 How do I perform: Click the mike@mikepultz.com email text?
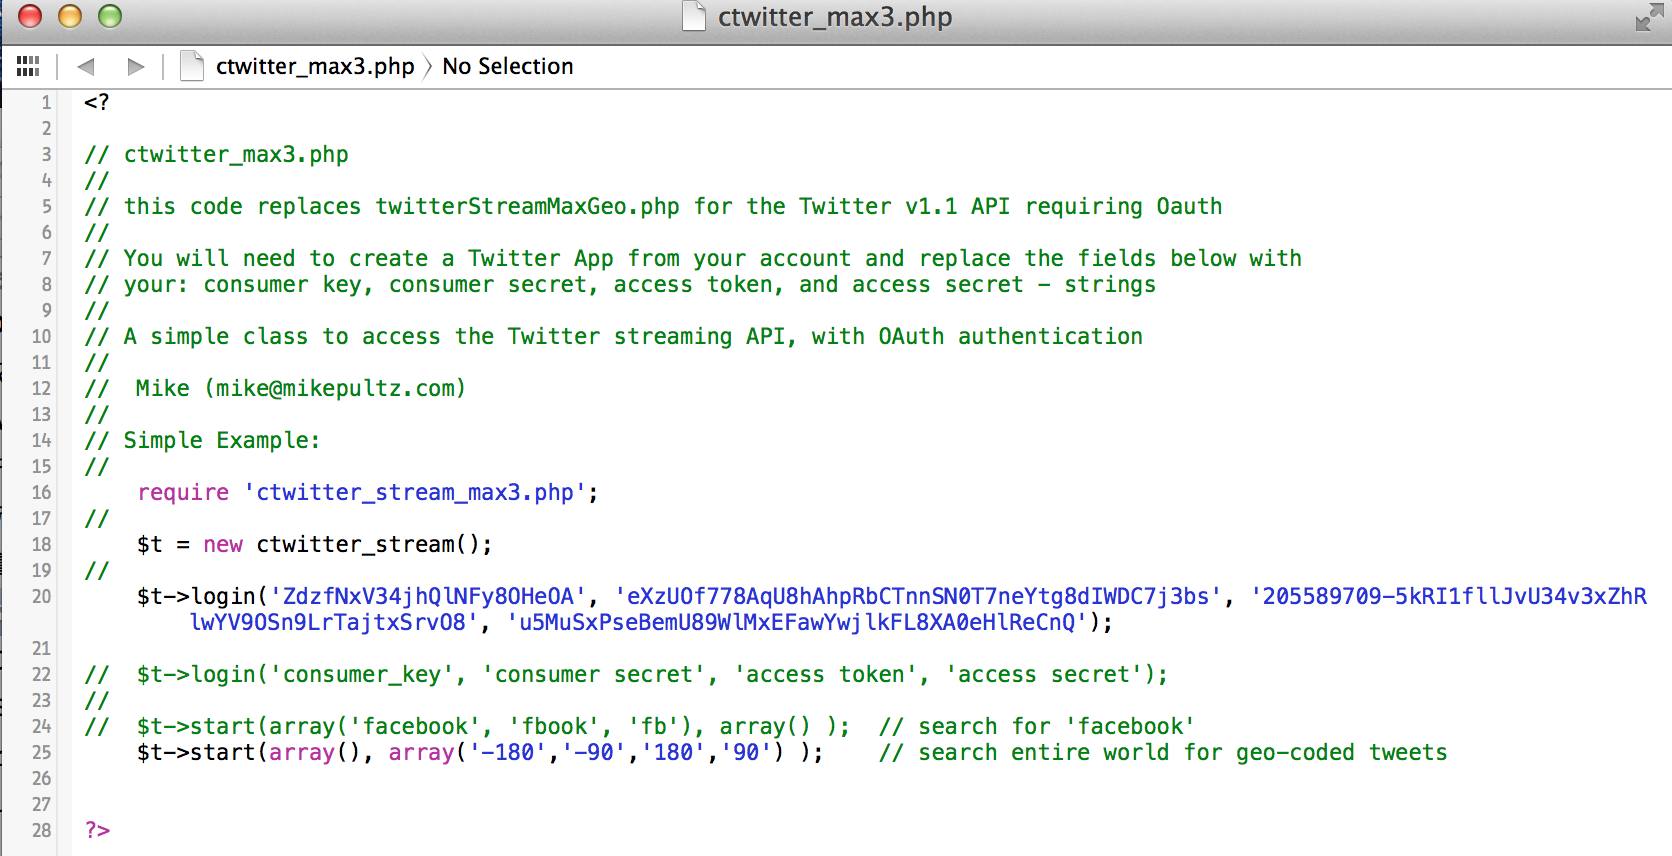click(x=336, y=388)
